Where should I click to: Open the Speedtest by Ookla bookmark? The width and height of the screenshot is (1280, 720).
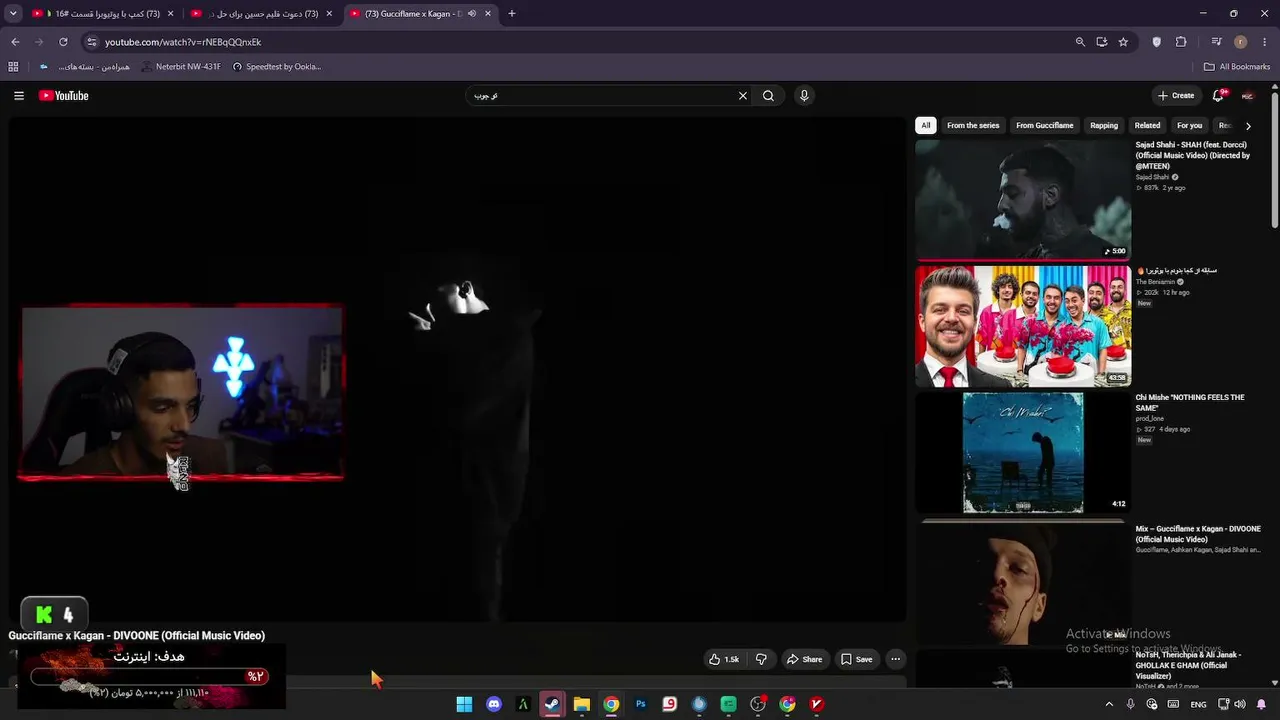pos(277,67)
